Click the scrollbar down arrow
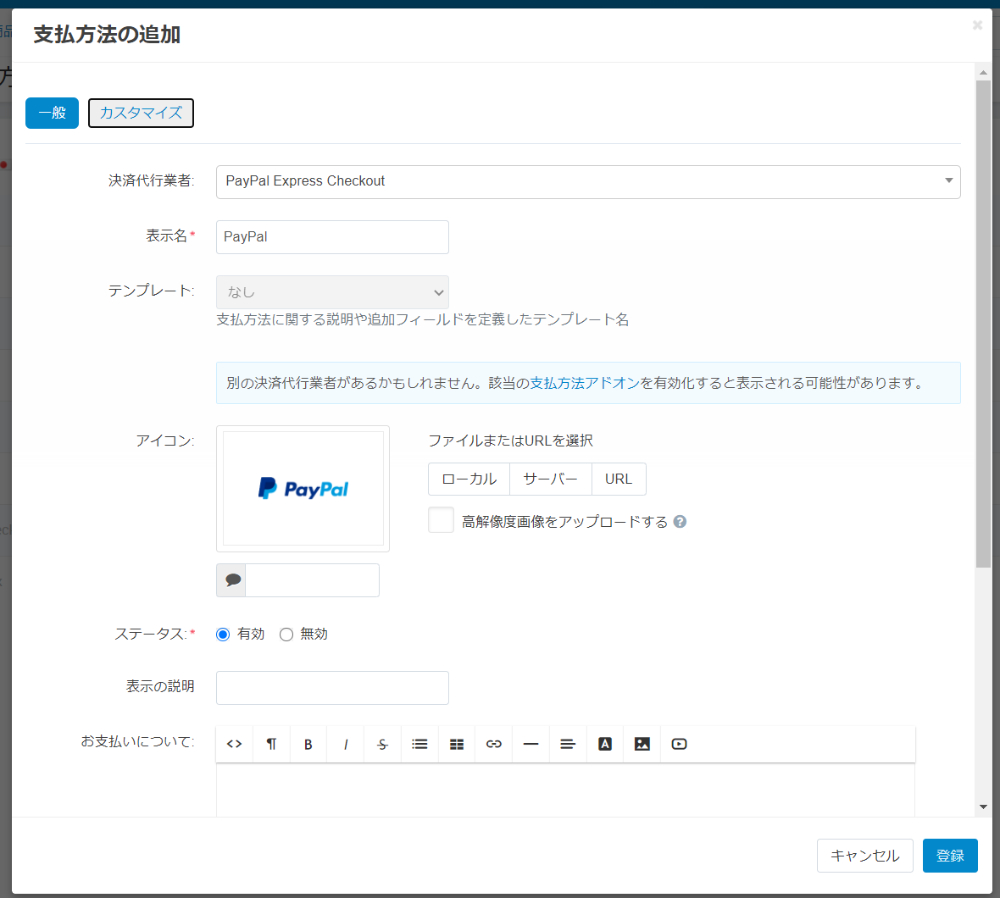 click(983, 807)
